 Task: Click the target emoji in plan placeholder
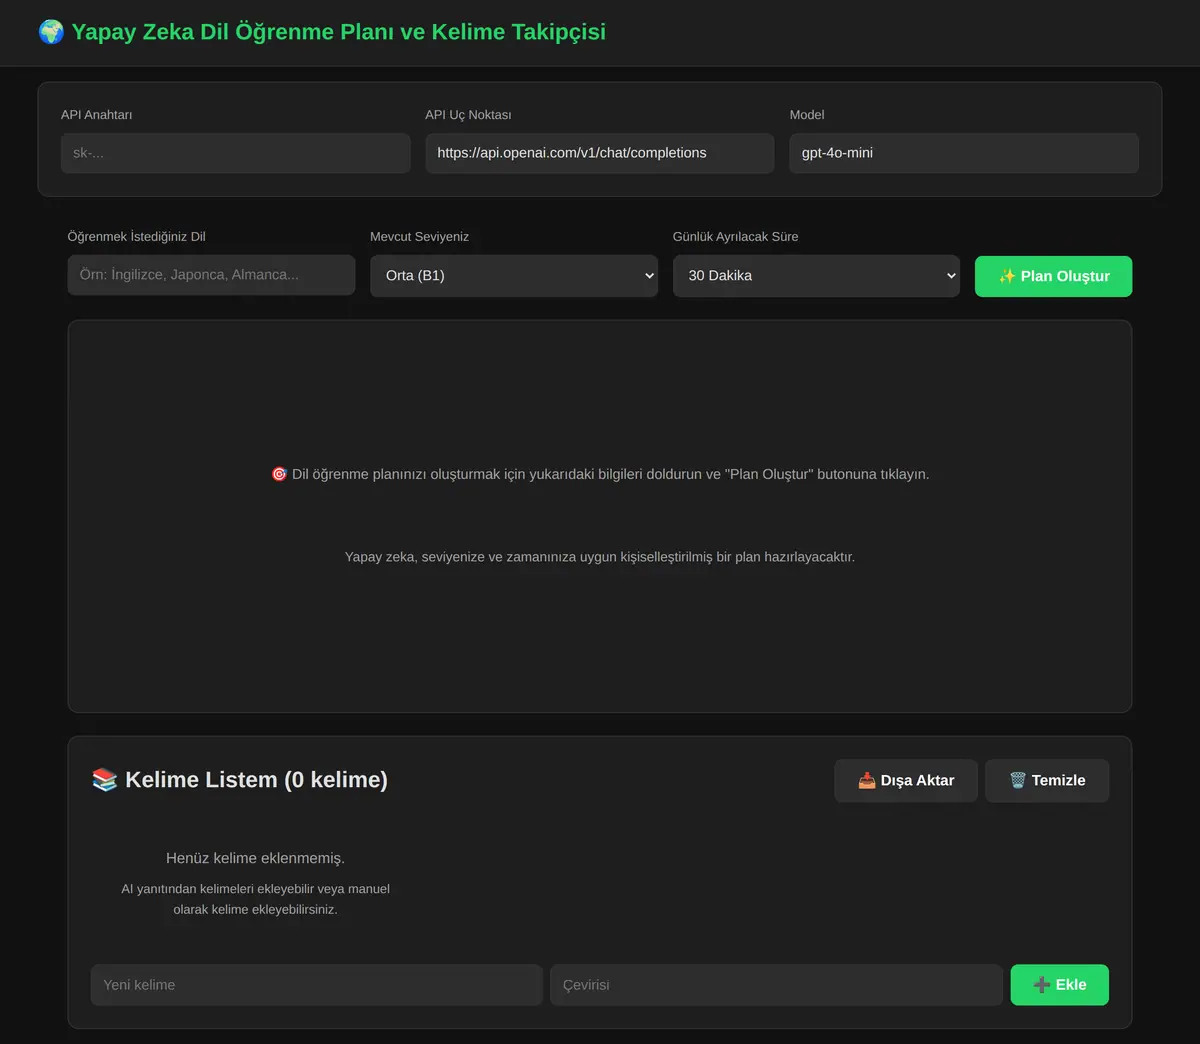point(279,474)
